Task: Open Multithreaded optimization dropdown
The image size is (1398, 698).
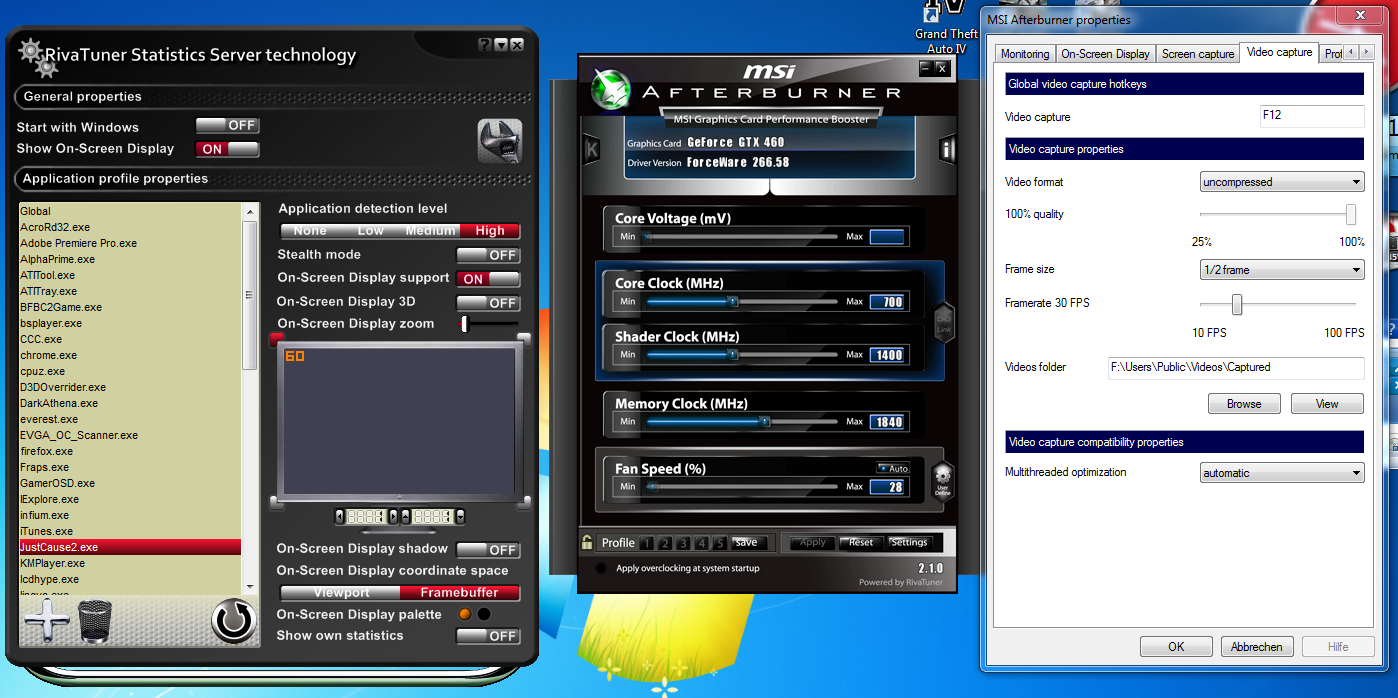Action: 1282,473
